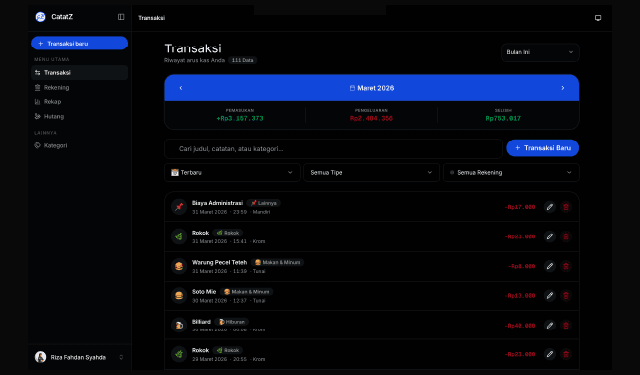Click the burger icon of Warung Pecel Teteh
Image resolution: width=640 pixels, height=375 pixels.
tap(179, 266)
